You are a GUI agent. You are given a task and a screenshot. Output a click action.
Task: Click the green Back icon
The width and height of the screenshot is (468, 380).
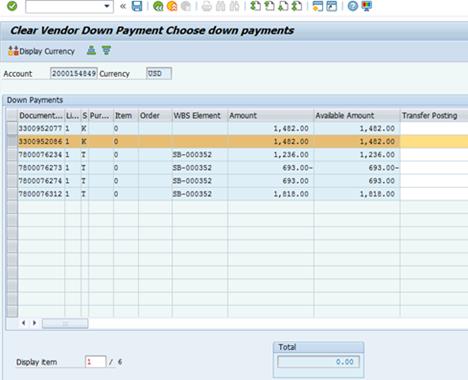[158, 6]
